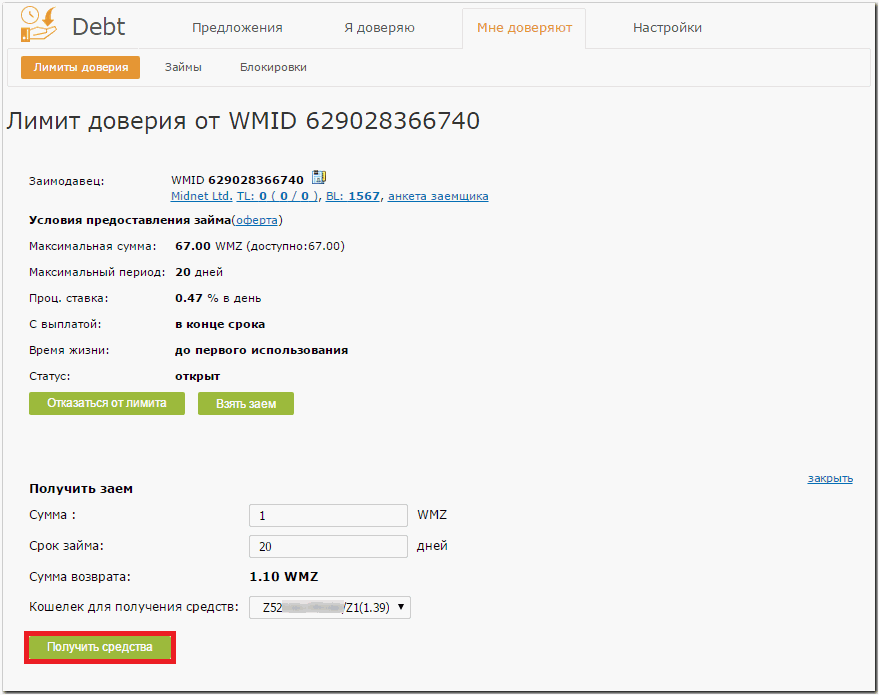
Task: Switch to the Я доверяю tab
Action: [x=379, y=27]
